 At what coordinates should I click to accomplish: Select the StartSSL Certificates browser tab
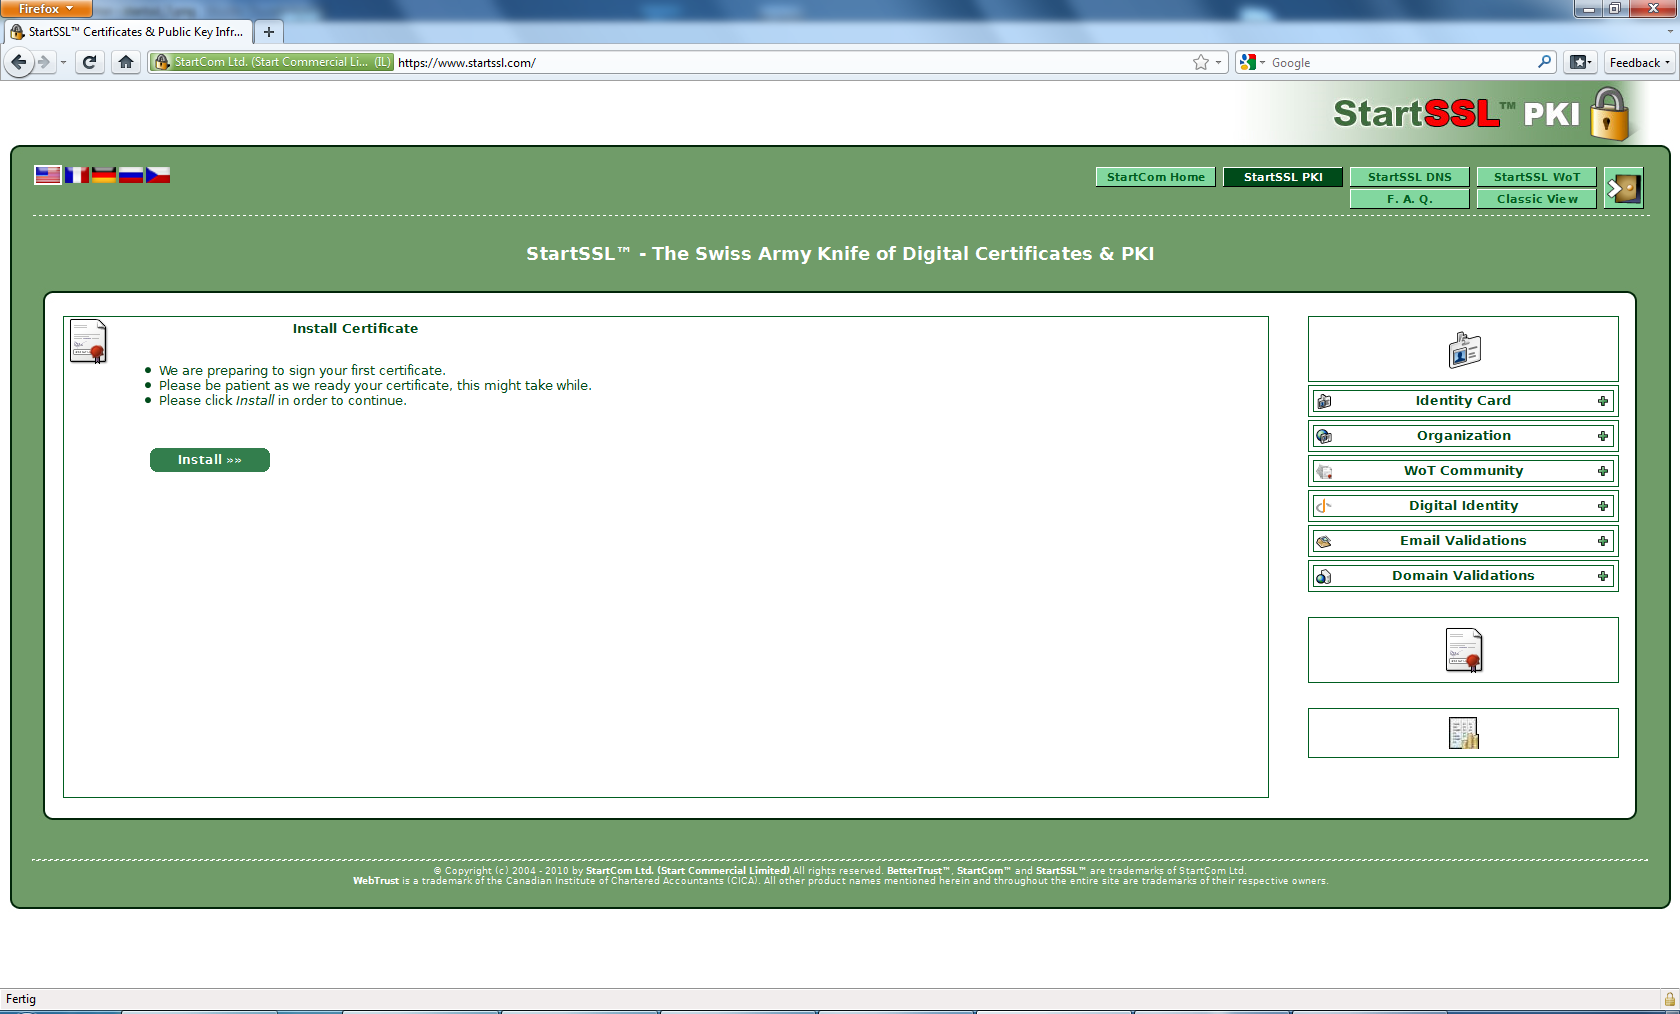pos(128,32)
